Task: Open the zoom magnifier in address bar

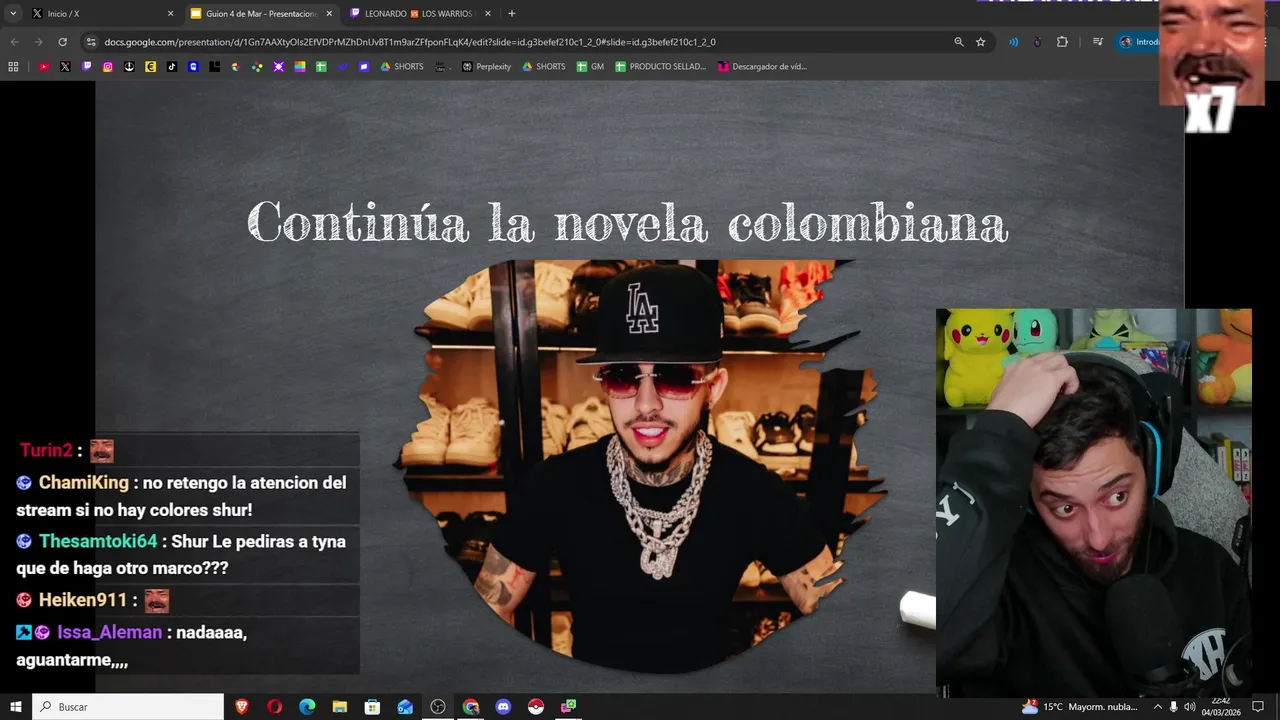Action: 959,42
